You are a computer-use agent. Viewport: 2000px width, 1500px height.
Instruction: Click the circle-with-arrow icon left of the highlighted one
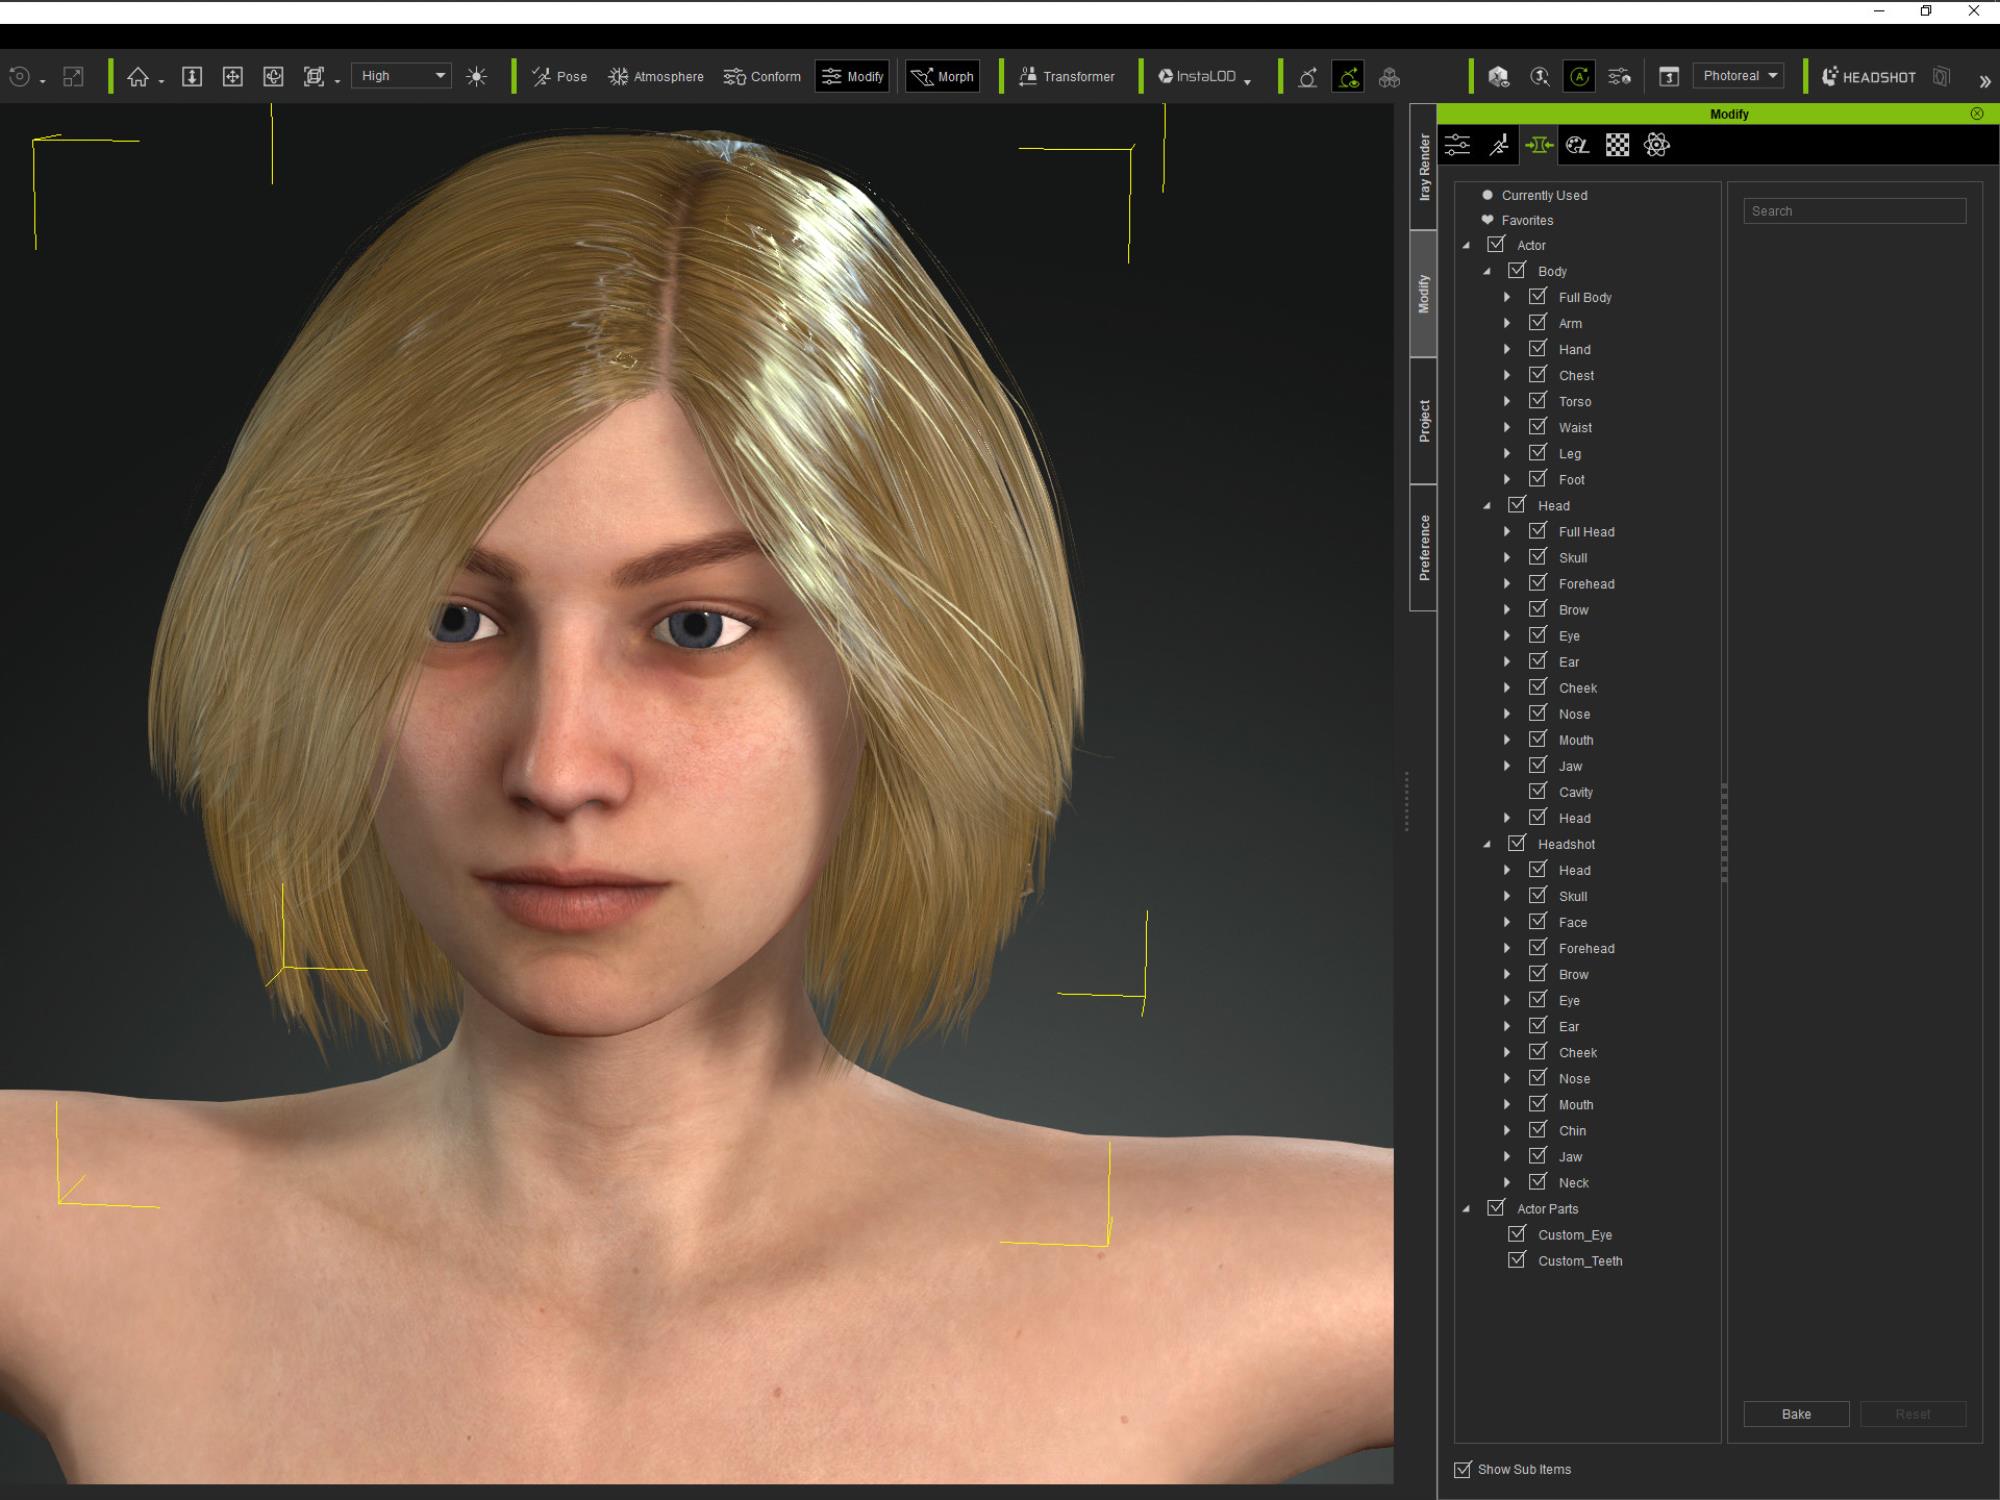click(1307, 77)
